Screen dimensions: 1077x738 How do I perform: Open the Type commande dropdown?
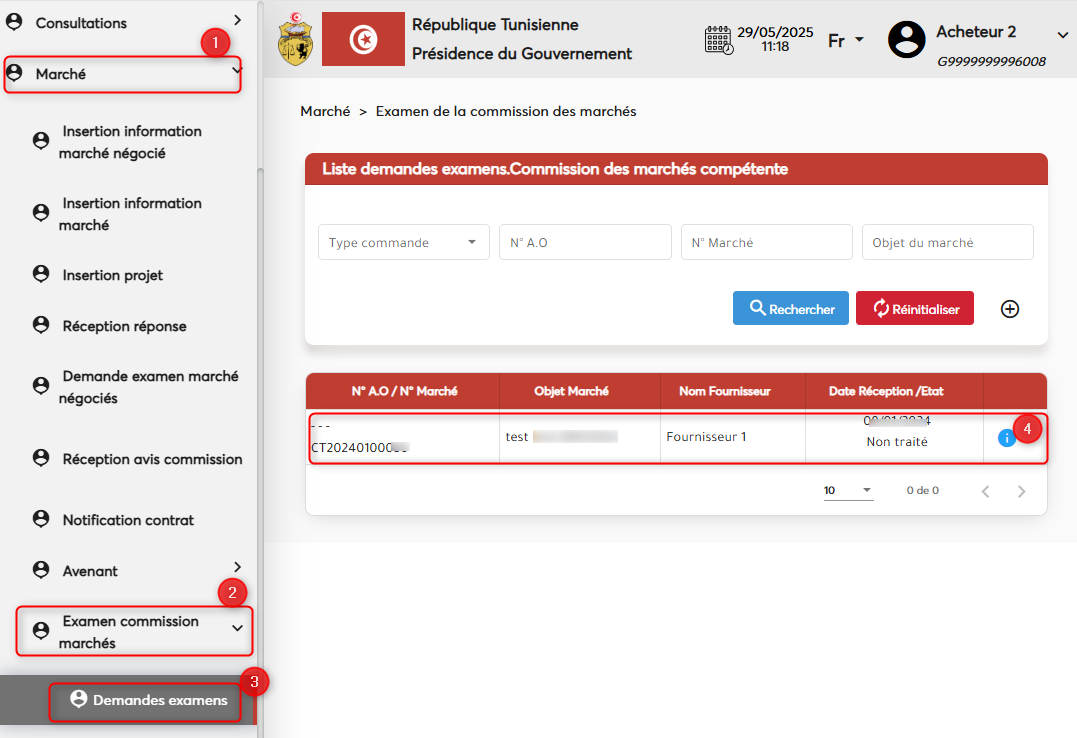[x=403, y=242]
